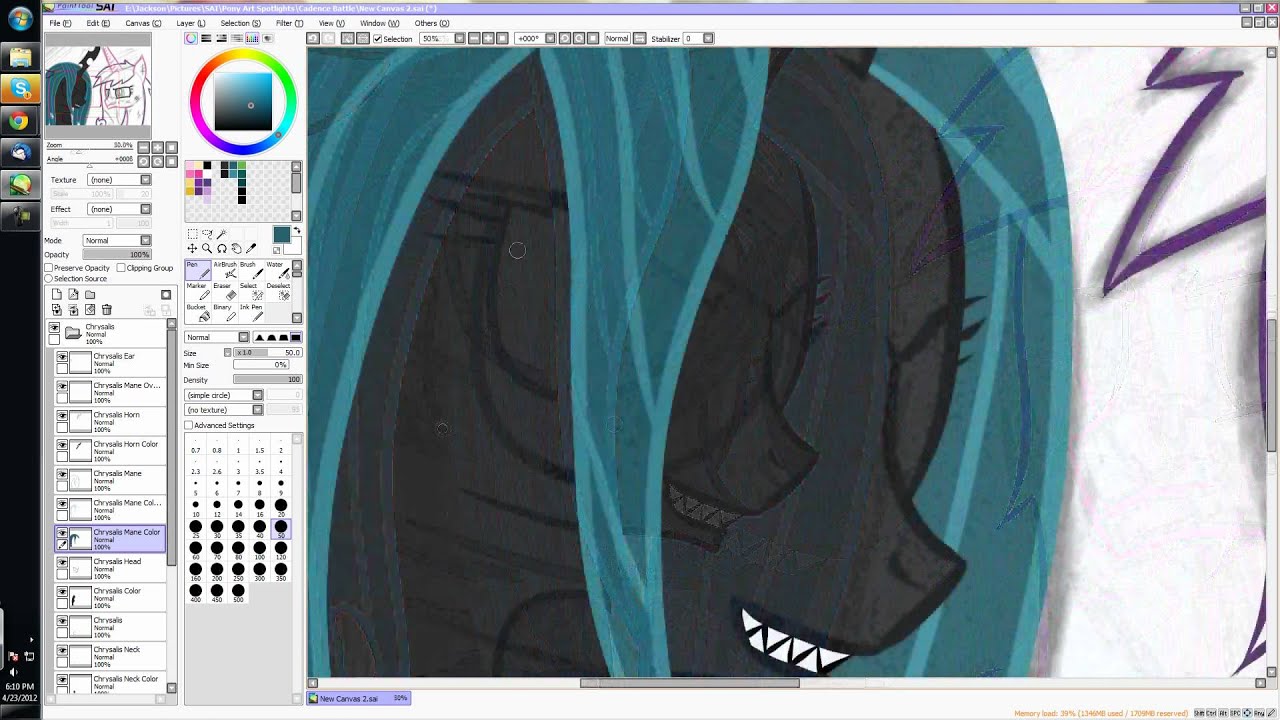
Task: Select brush size preset 20
Action: (x=281, y=508)
